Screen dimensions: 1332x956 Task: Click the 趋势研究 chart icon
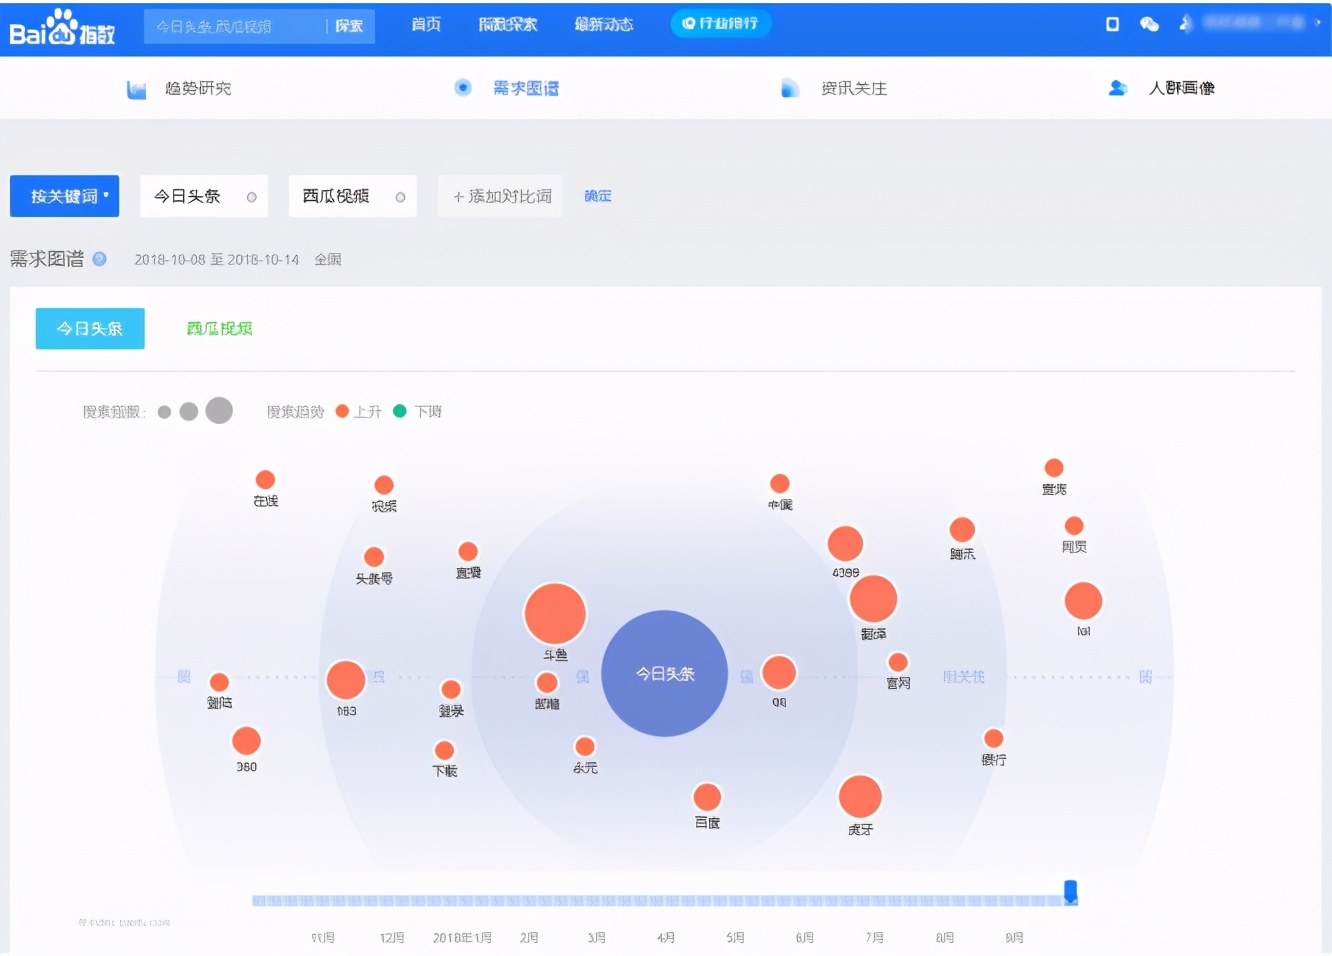pos(137,89)
